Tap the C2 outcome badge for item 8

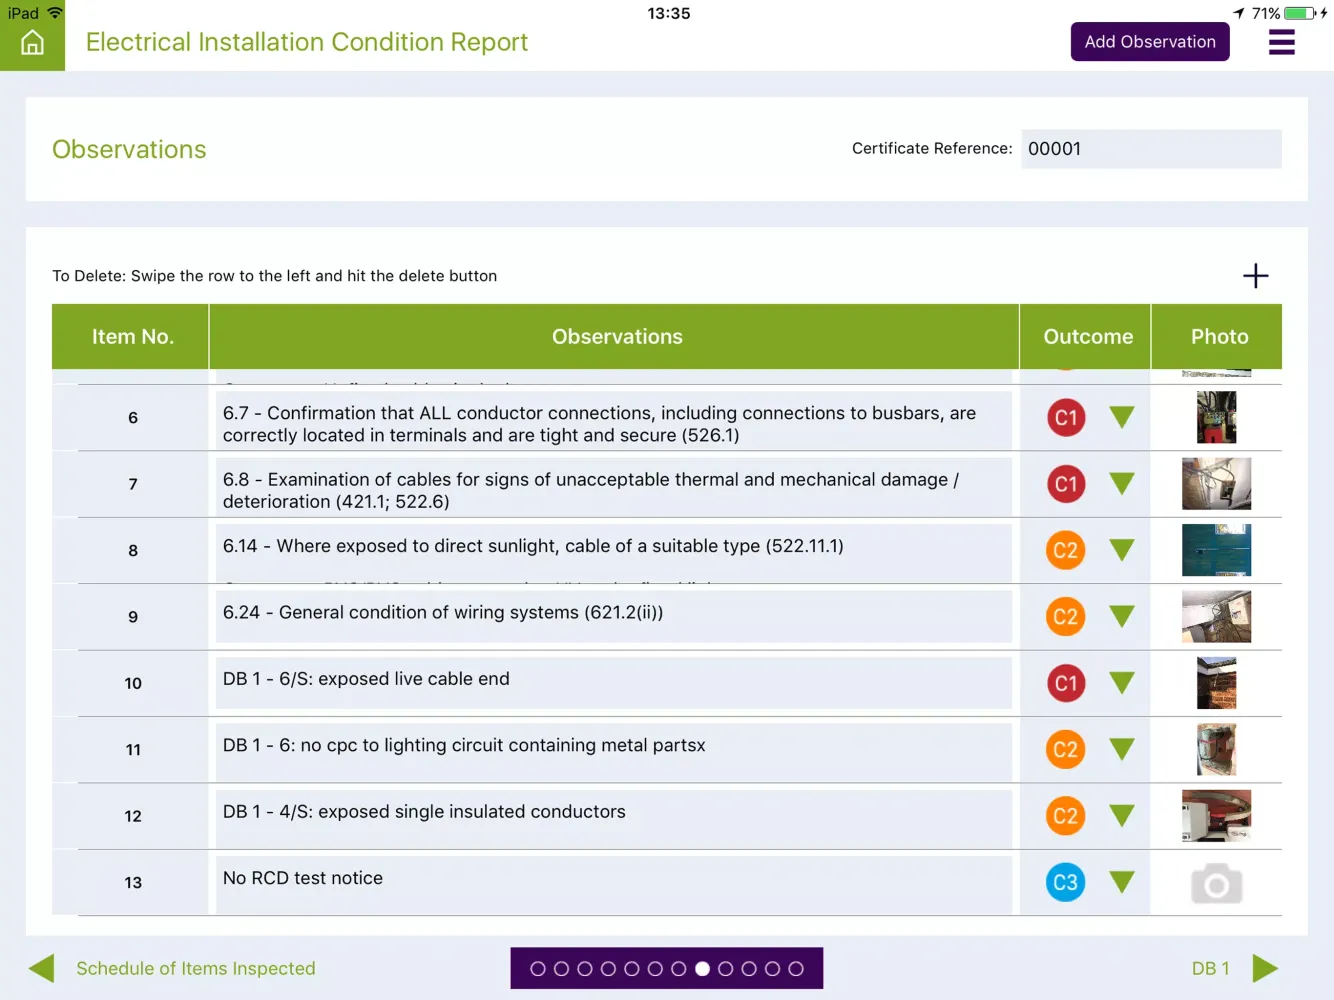[1065, 550]
